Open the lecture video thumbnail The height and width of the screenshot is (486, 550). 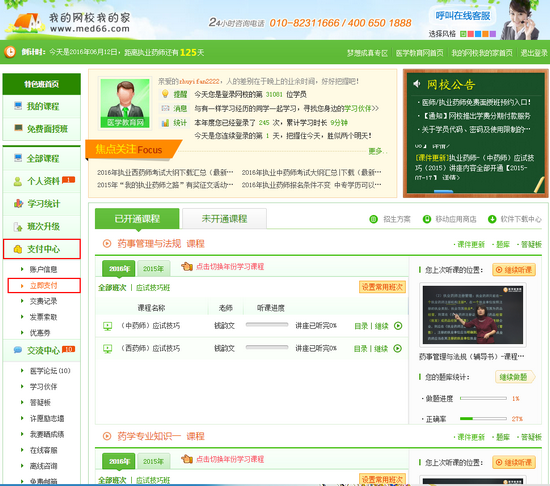click(x=472, y=315)
